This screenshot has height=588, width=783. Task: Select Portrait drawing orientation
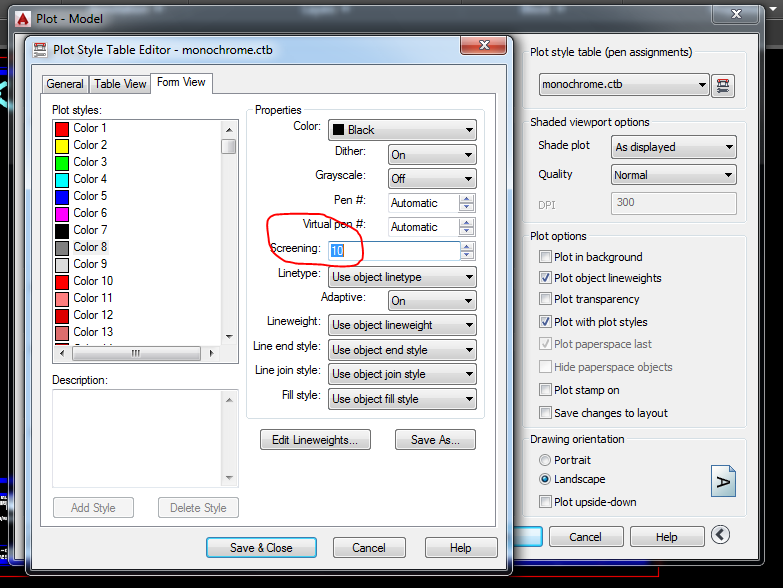coord(545,460)
